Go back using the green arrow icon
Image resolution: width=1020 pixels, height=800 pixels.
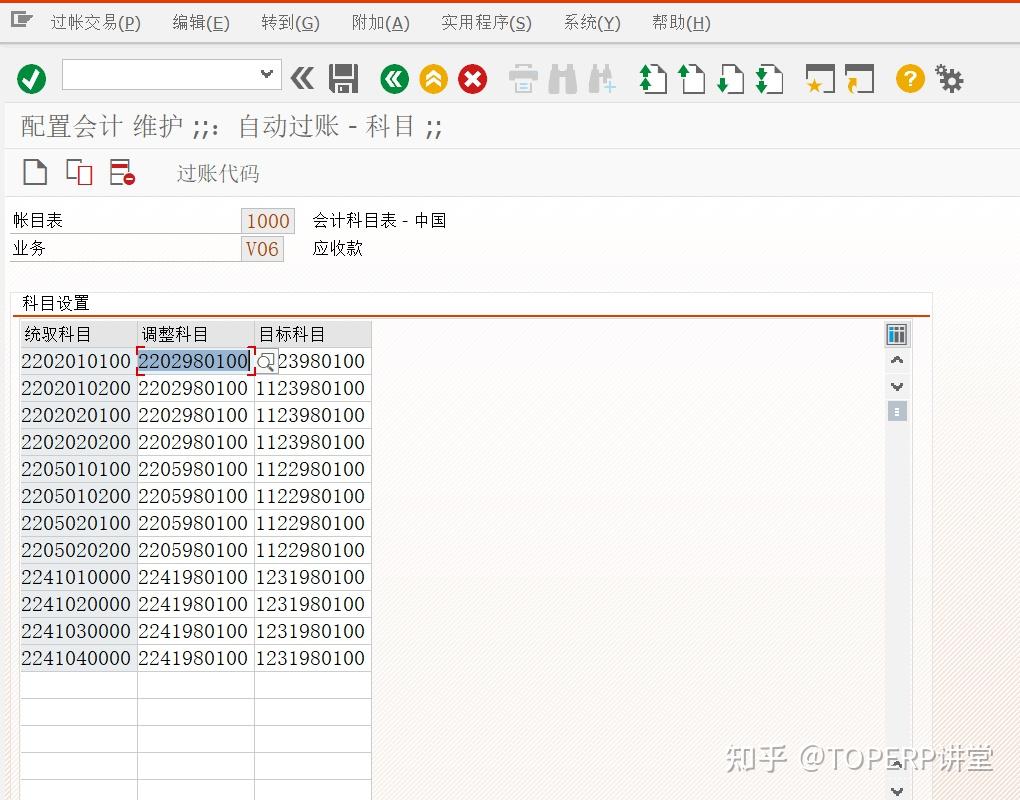(x=393, y=79)
